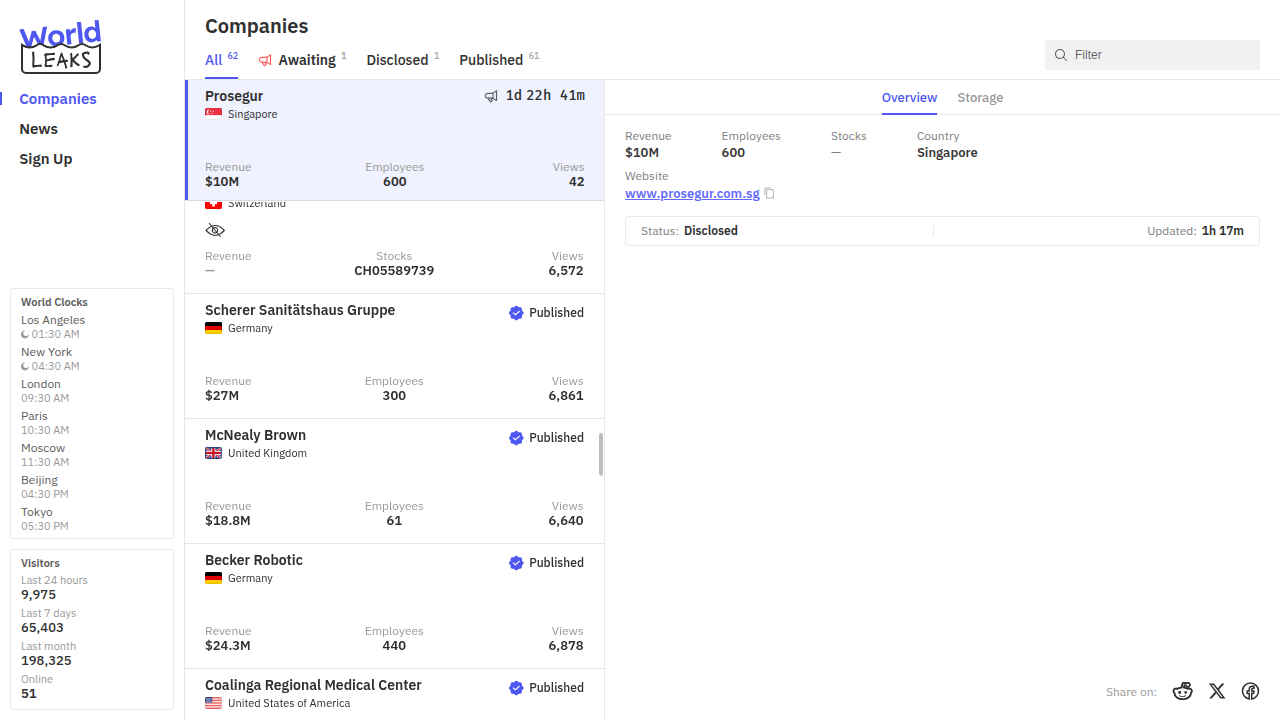1280x720 pixels.
Task: Click Sign Up in the sidebar
Action: pyautogui.click(x=46, y=159)
